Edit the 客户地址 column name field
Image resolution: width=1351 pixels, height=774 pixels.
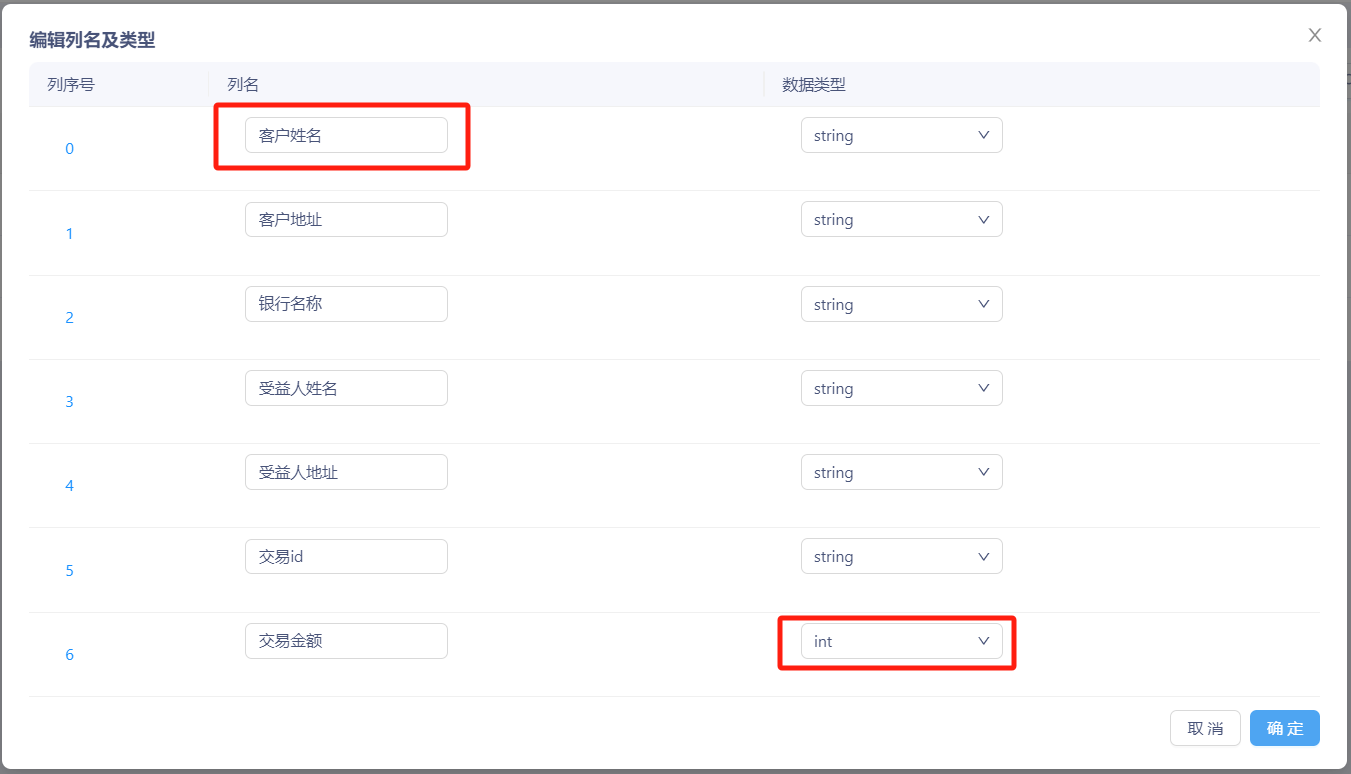point(346,220)
